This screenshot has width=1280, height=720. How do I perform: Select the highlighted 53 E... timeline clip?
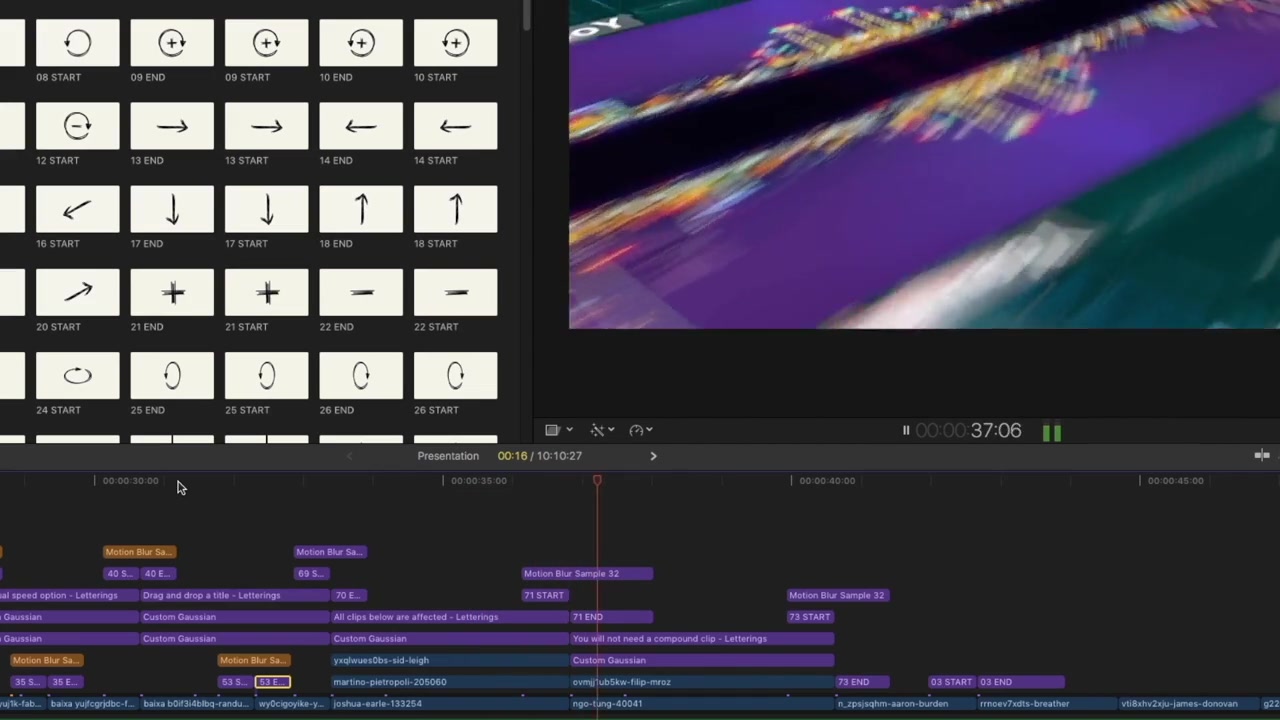click(273, 682)
